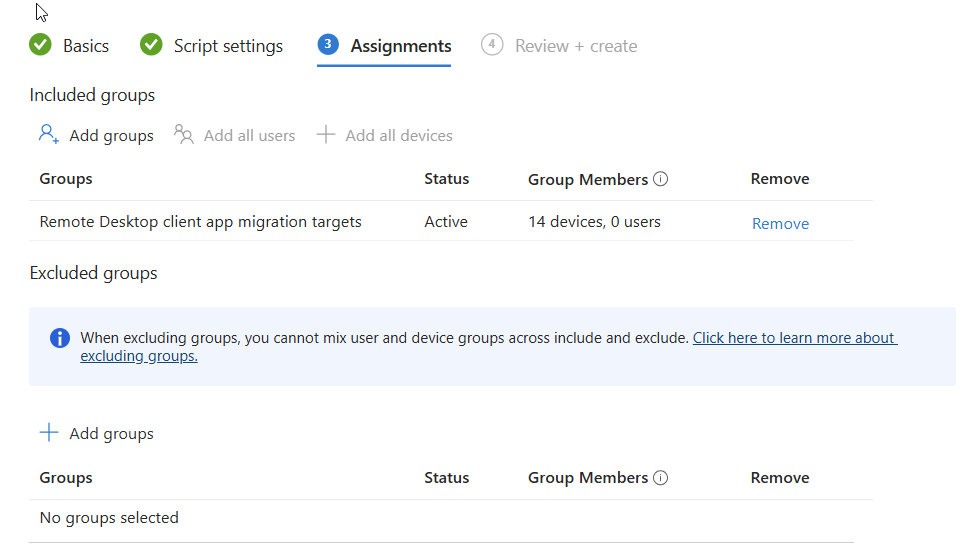The image size is (967, 551).
Task: Click the people icon next to Add all users
Action: [x=184, y=134]
